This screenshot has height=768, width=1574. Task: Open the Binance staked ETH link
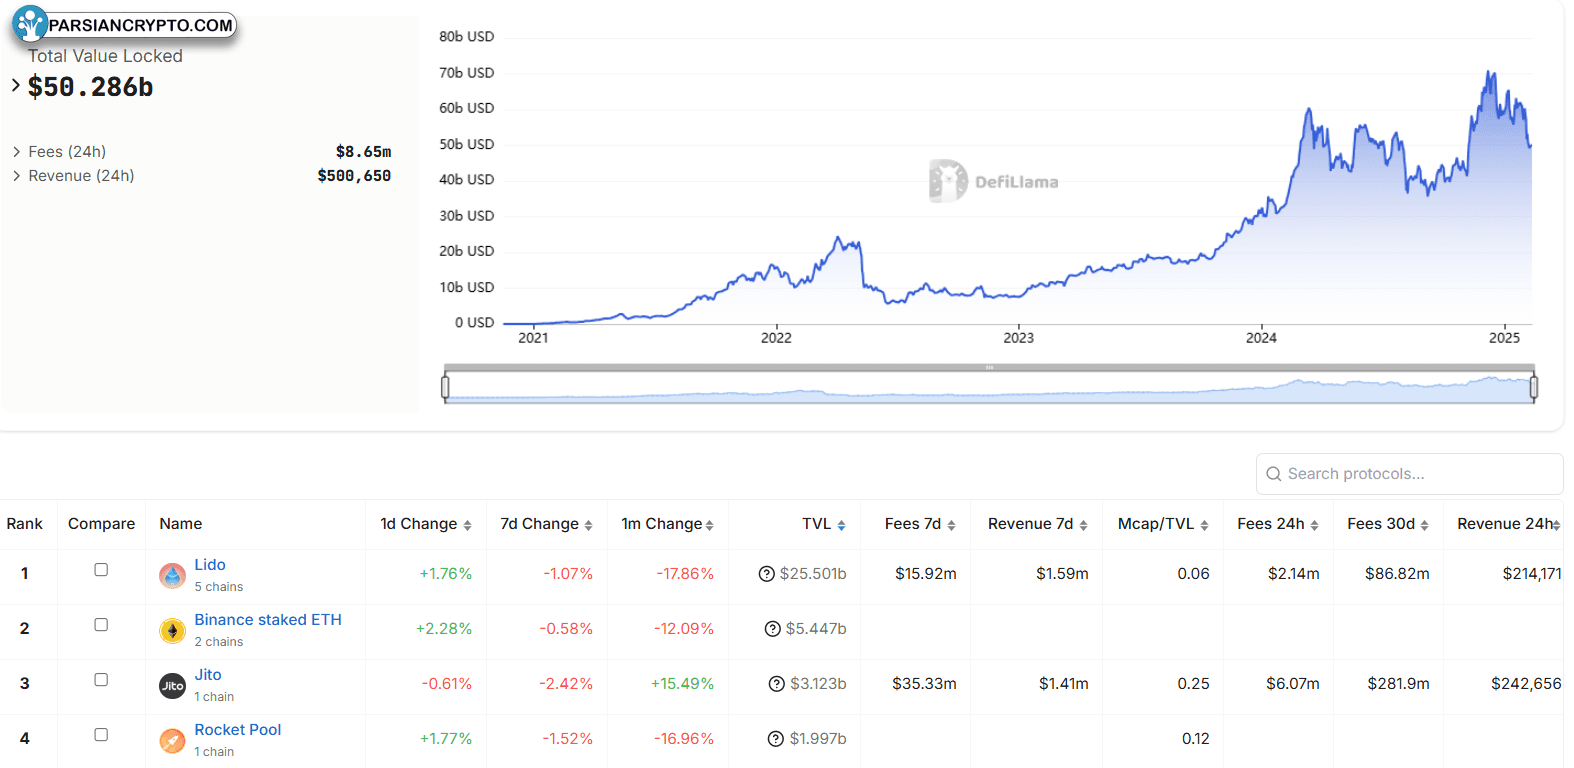[268, 620]
